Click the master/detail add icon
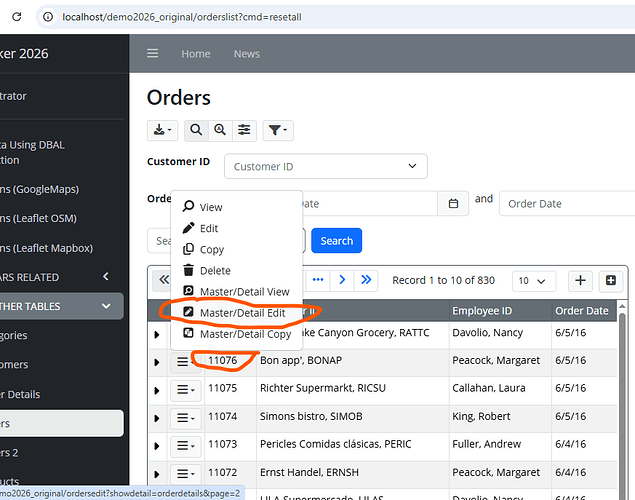The width and height of the screenshot is (635, 500). [x=611, y=281]
